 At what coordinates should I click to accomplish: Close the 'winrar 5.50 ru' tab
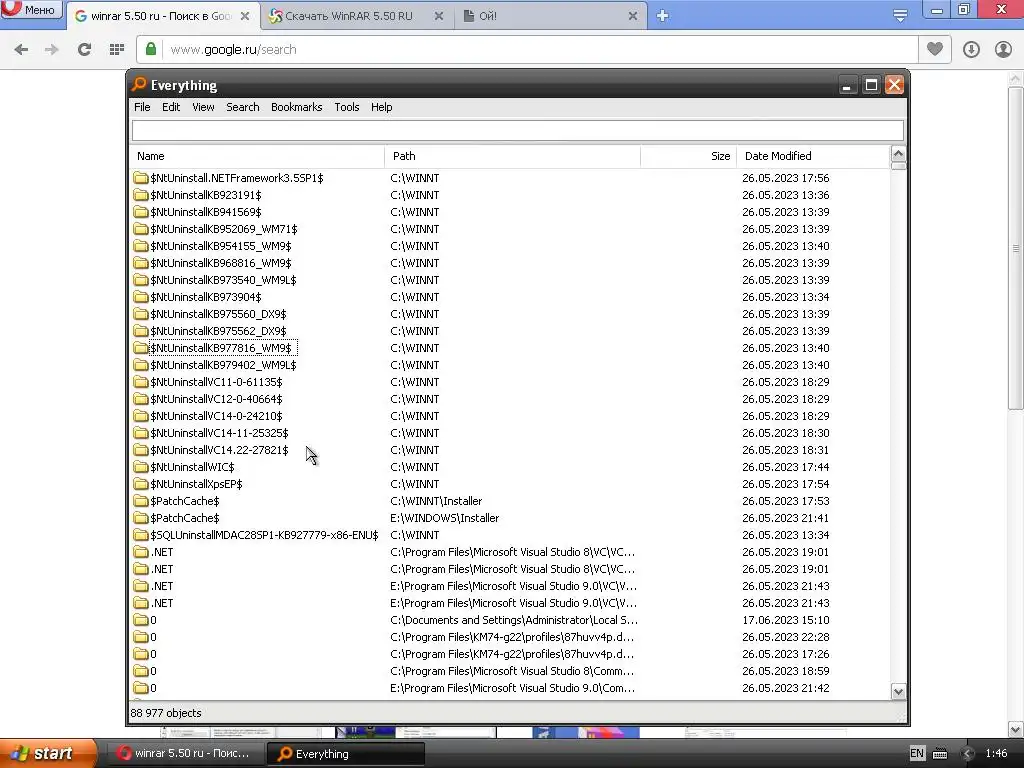(245, 16)
